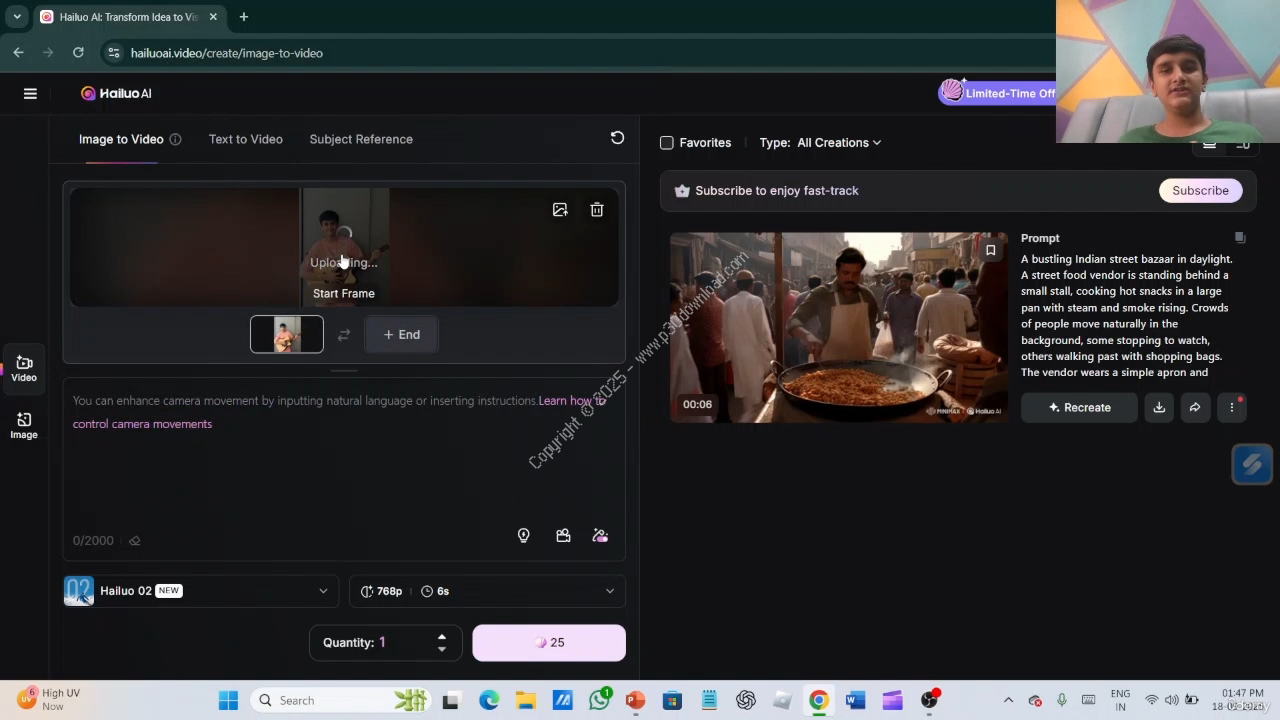Download the bazaar video

click(1159, 407)
